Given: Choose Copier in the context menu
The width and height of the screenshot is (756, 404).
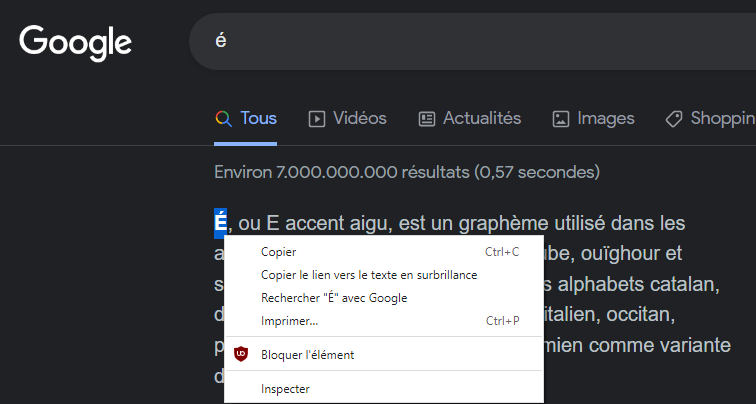Looking at the screenshot, I should click(384, 252).
